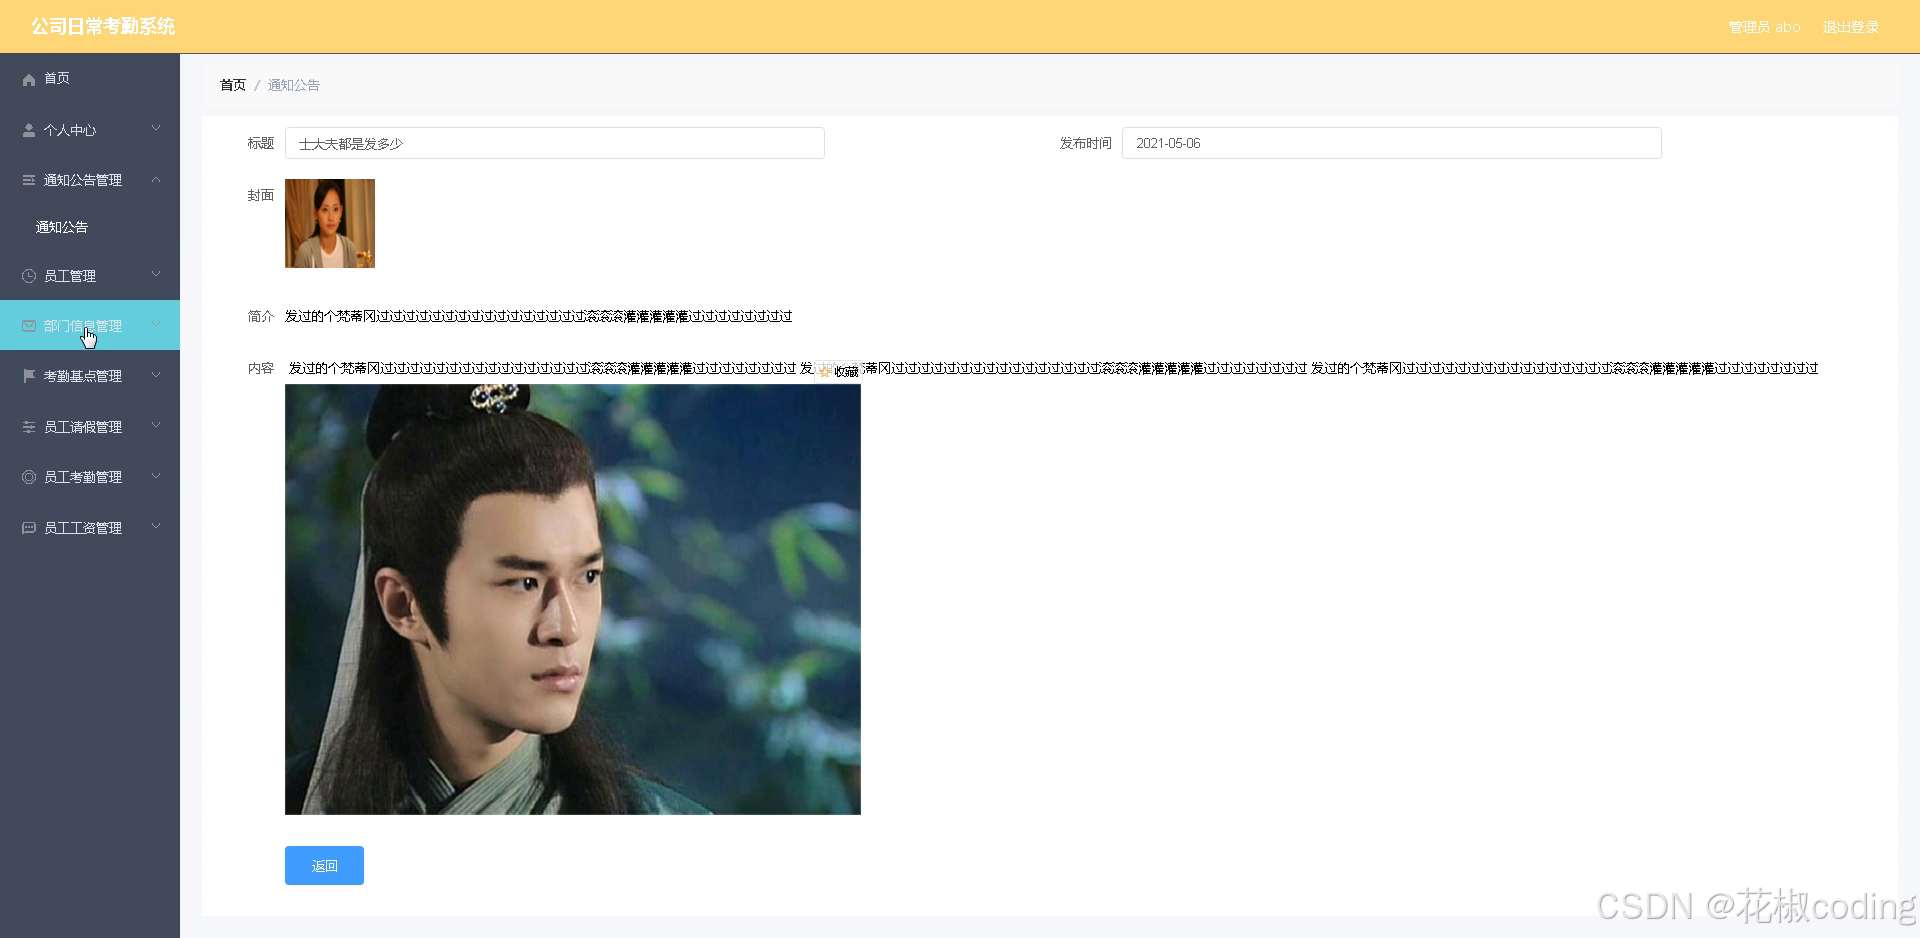Click the 返回 button
Image resolution: width=1920 pixels, height=938 pixels.
point(324,866)
